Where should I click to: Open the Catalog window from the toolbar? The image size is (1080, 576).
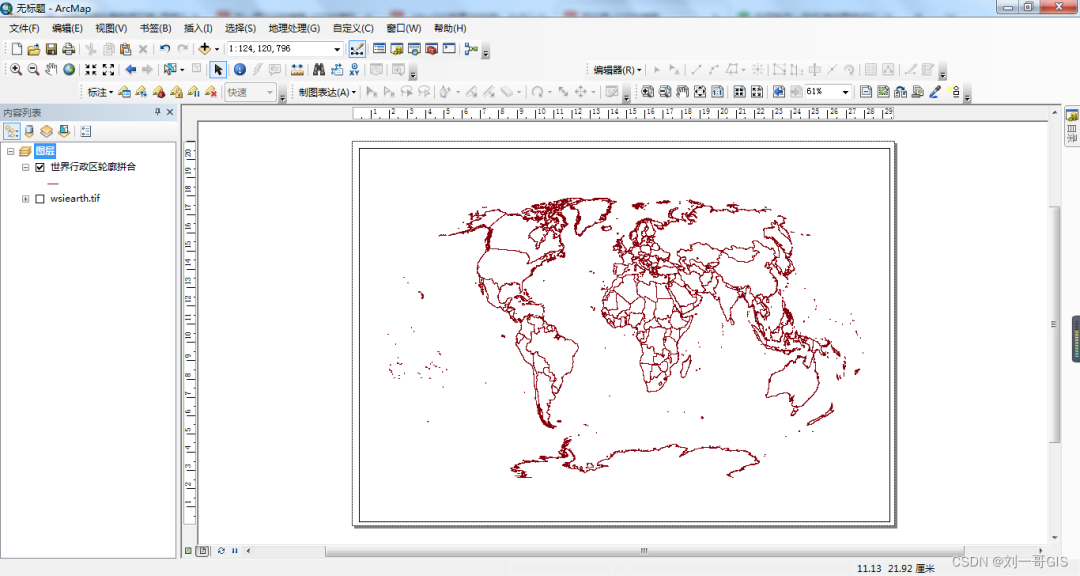point(397,49)
